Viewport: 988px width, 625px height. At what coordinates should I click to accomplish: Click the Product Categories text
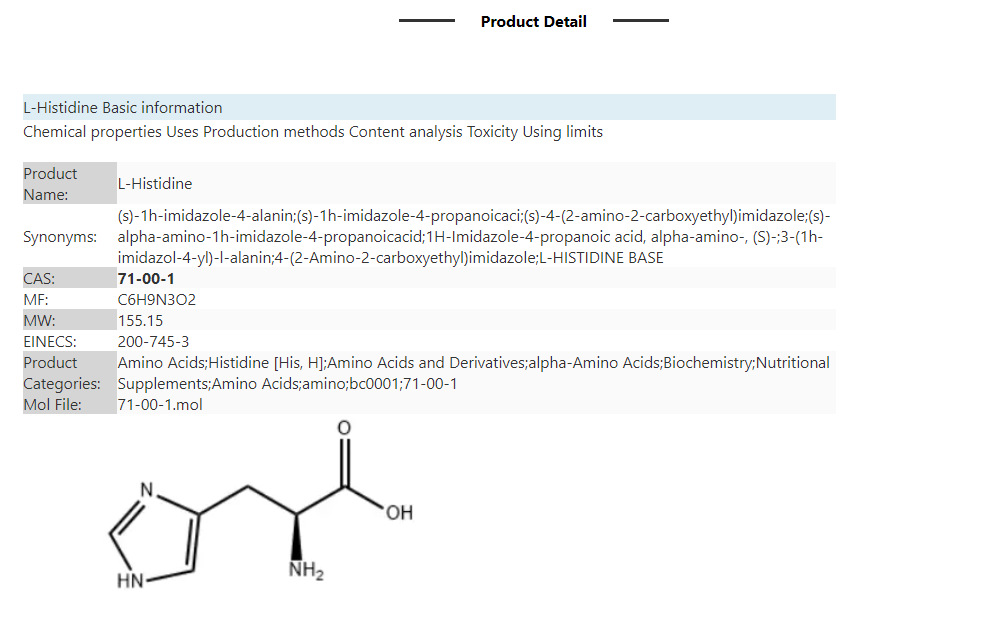click(x=474, y=373)
